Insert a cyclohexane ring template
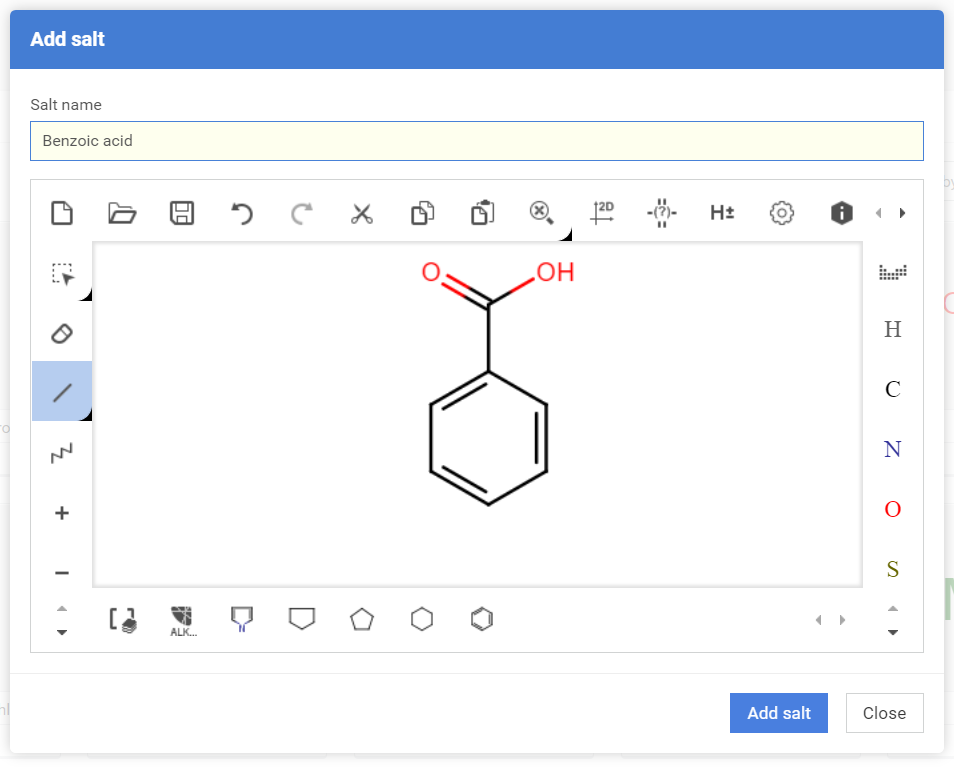954x768 pixels. pos(422,620)
